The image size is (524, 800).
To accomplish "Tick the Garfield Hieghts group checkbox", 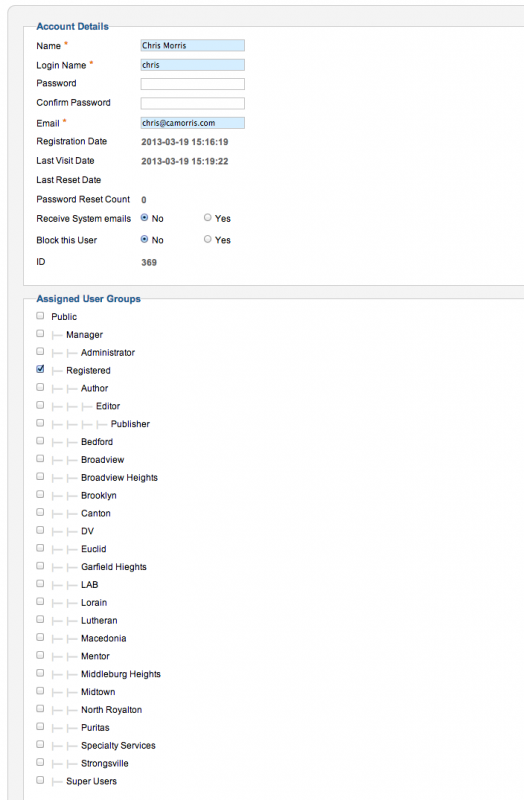I will pos(40,566).
